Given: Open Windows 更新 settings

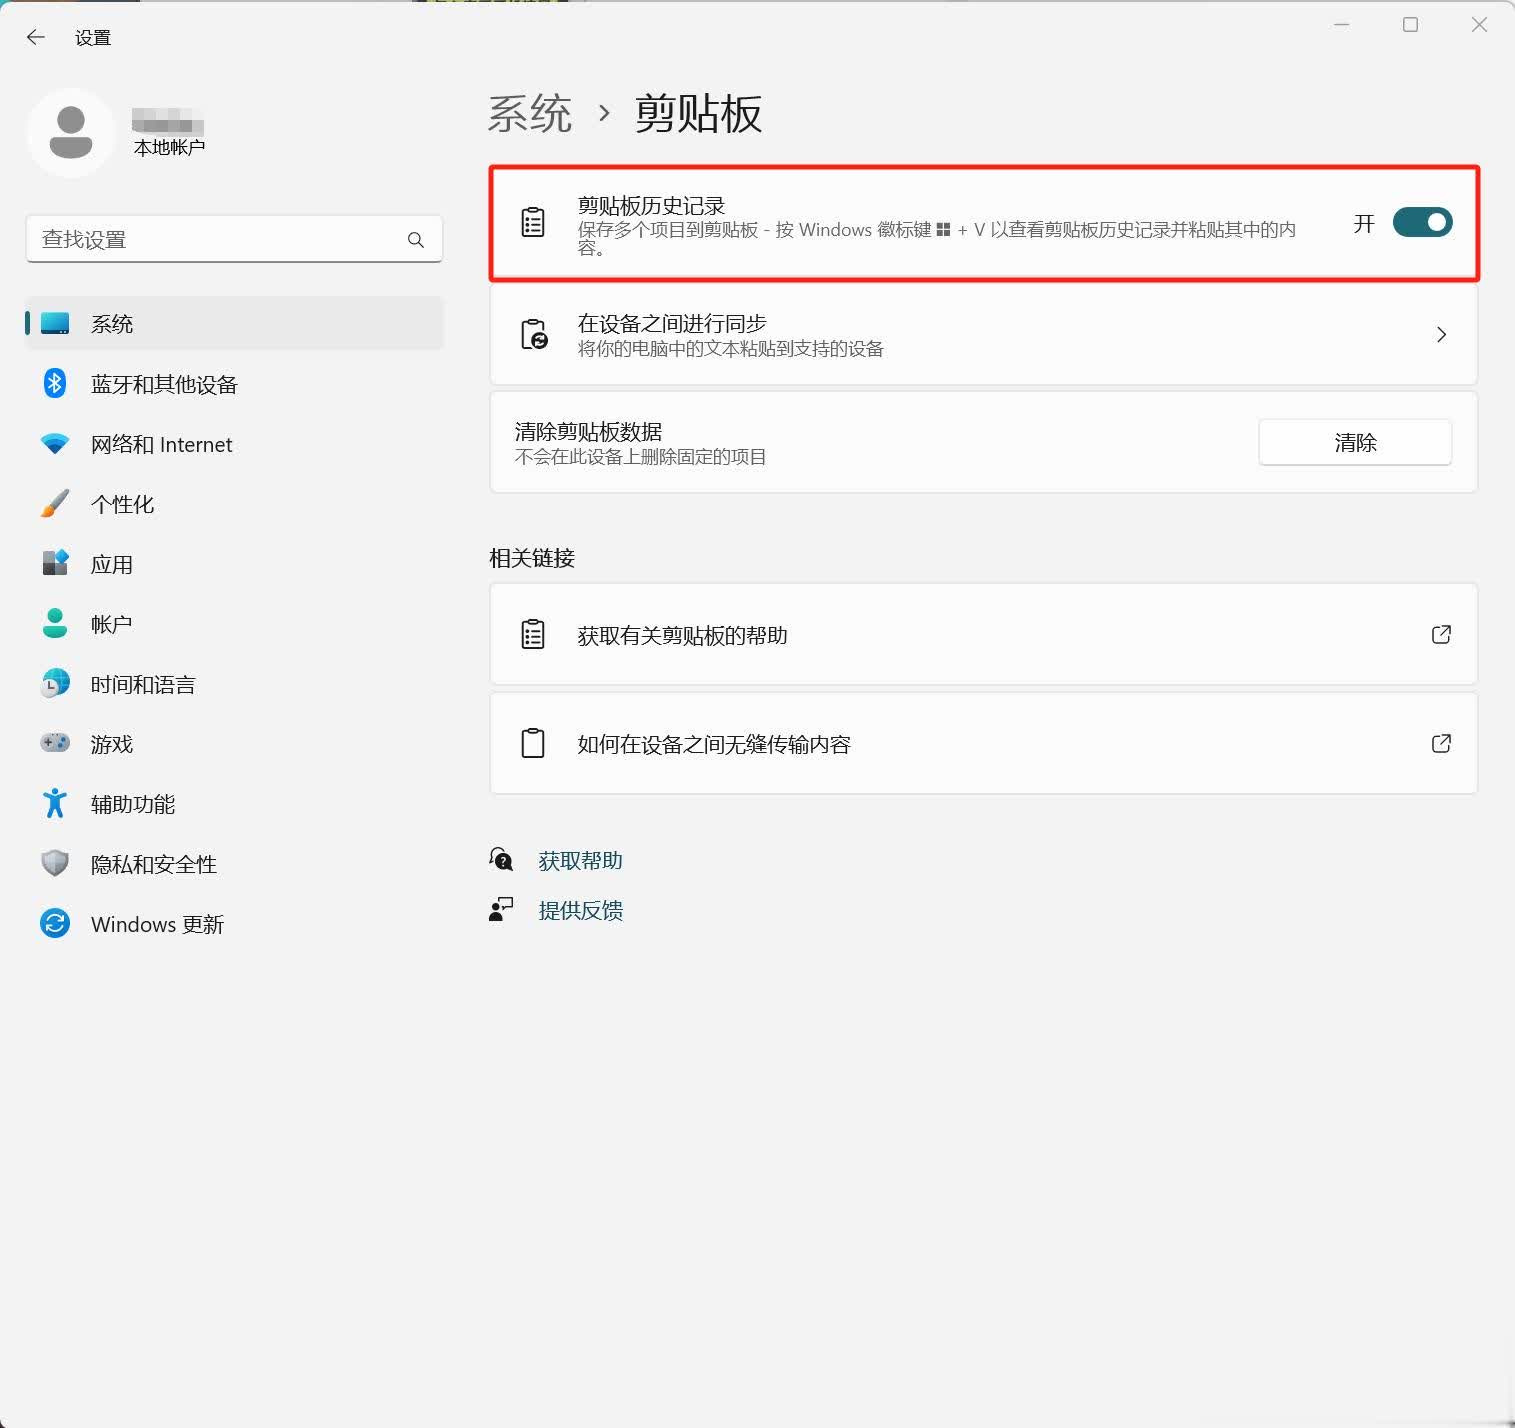Looking at the screenshot, I should (x=157, y=925).
